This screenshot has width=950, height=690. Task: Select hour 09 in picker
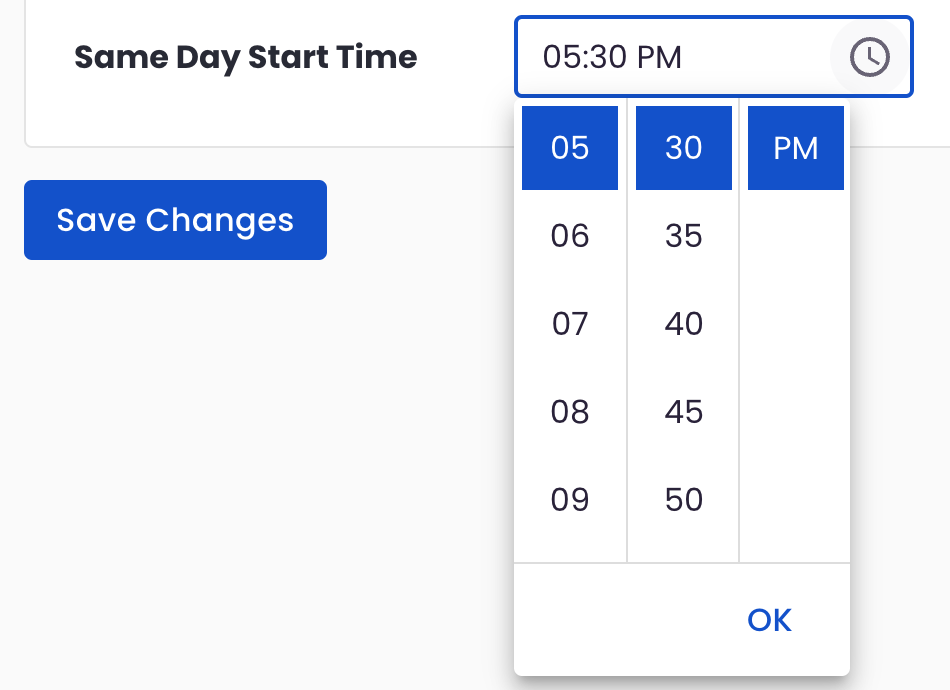570,500
